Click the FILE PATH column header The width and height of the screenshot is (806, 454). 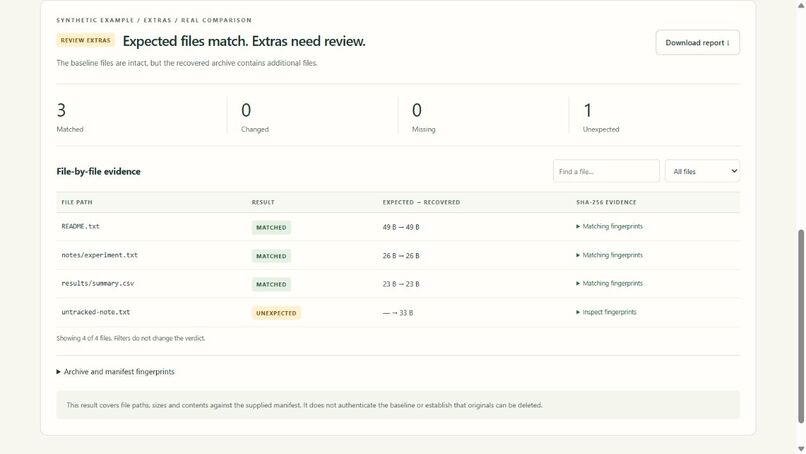coord(77,202)
